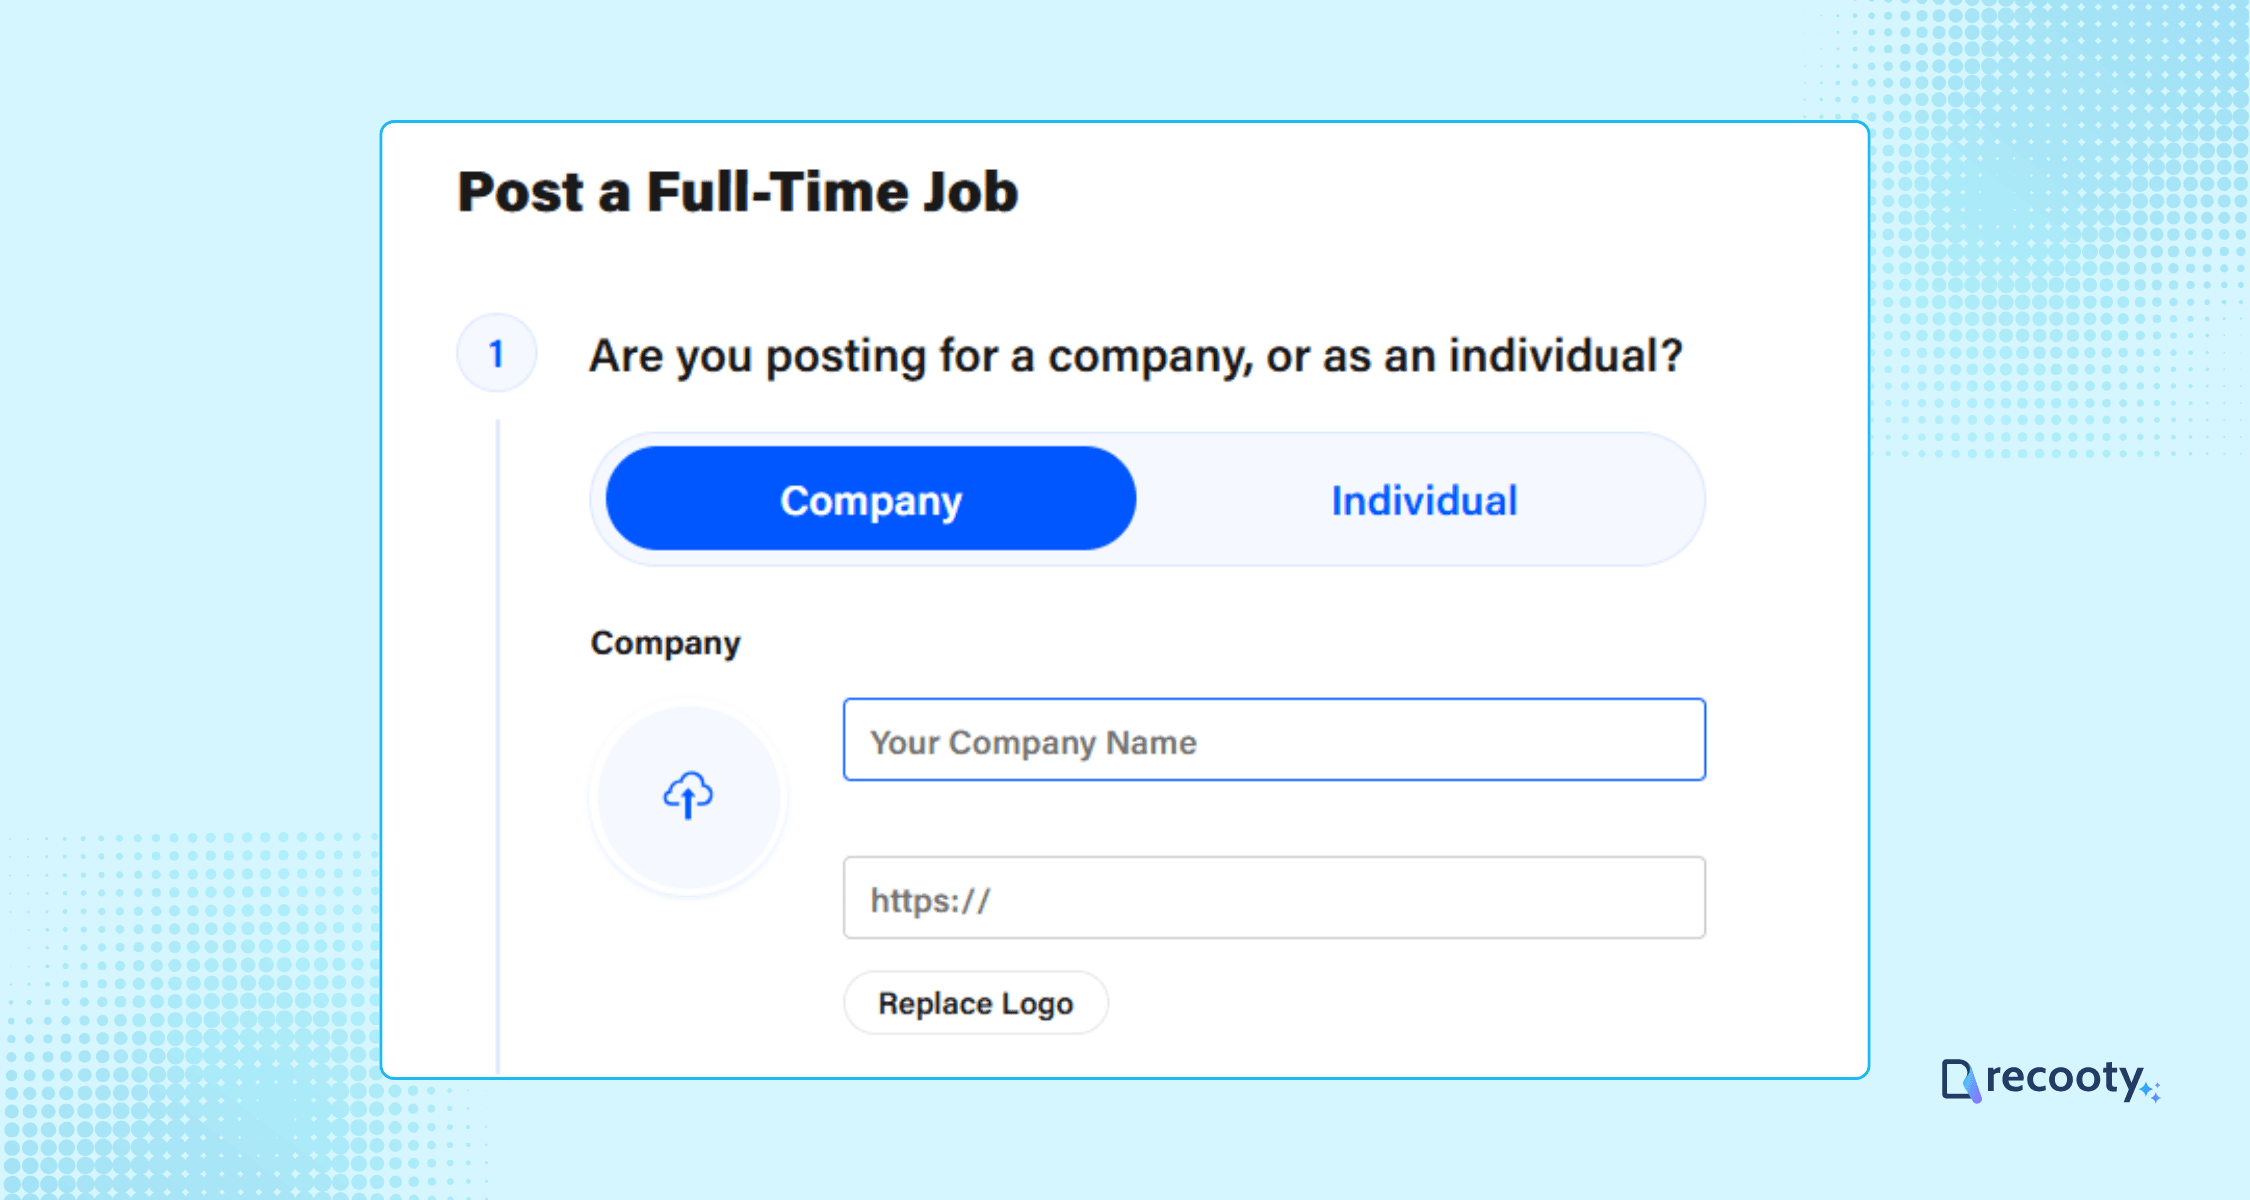Image resolution: width=2250 pixels, height=1200 pixels.
Task: Click the Company section label
Action: [x=666, y=643]
